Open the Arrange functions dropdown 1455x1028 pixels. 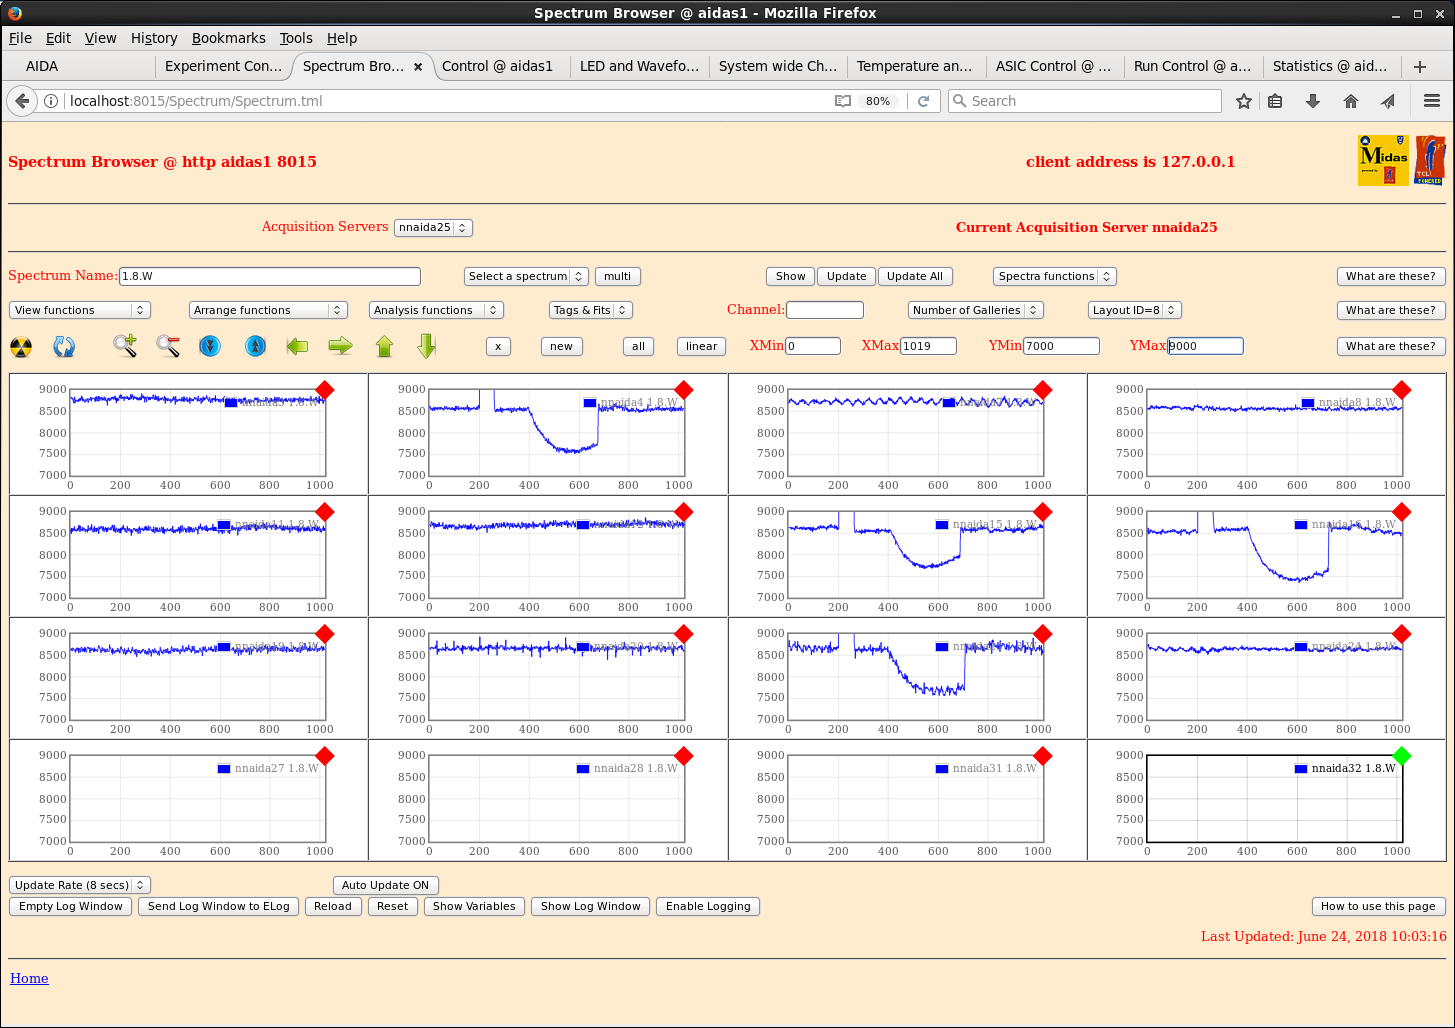268,311
